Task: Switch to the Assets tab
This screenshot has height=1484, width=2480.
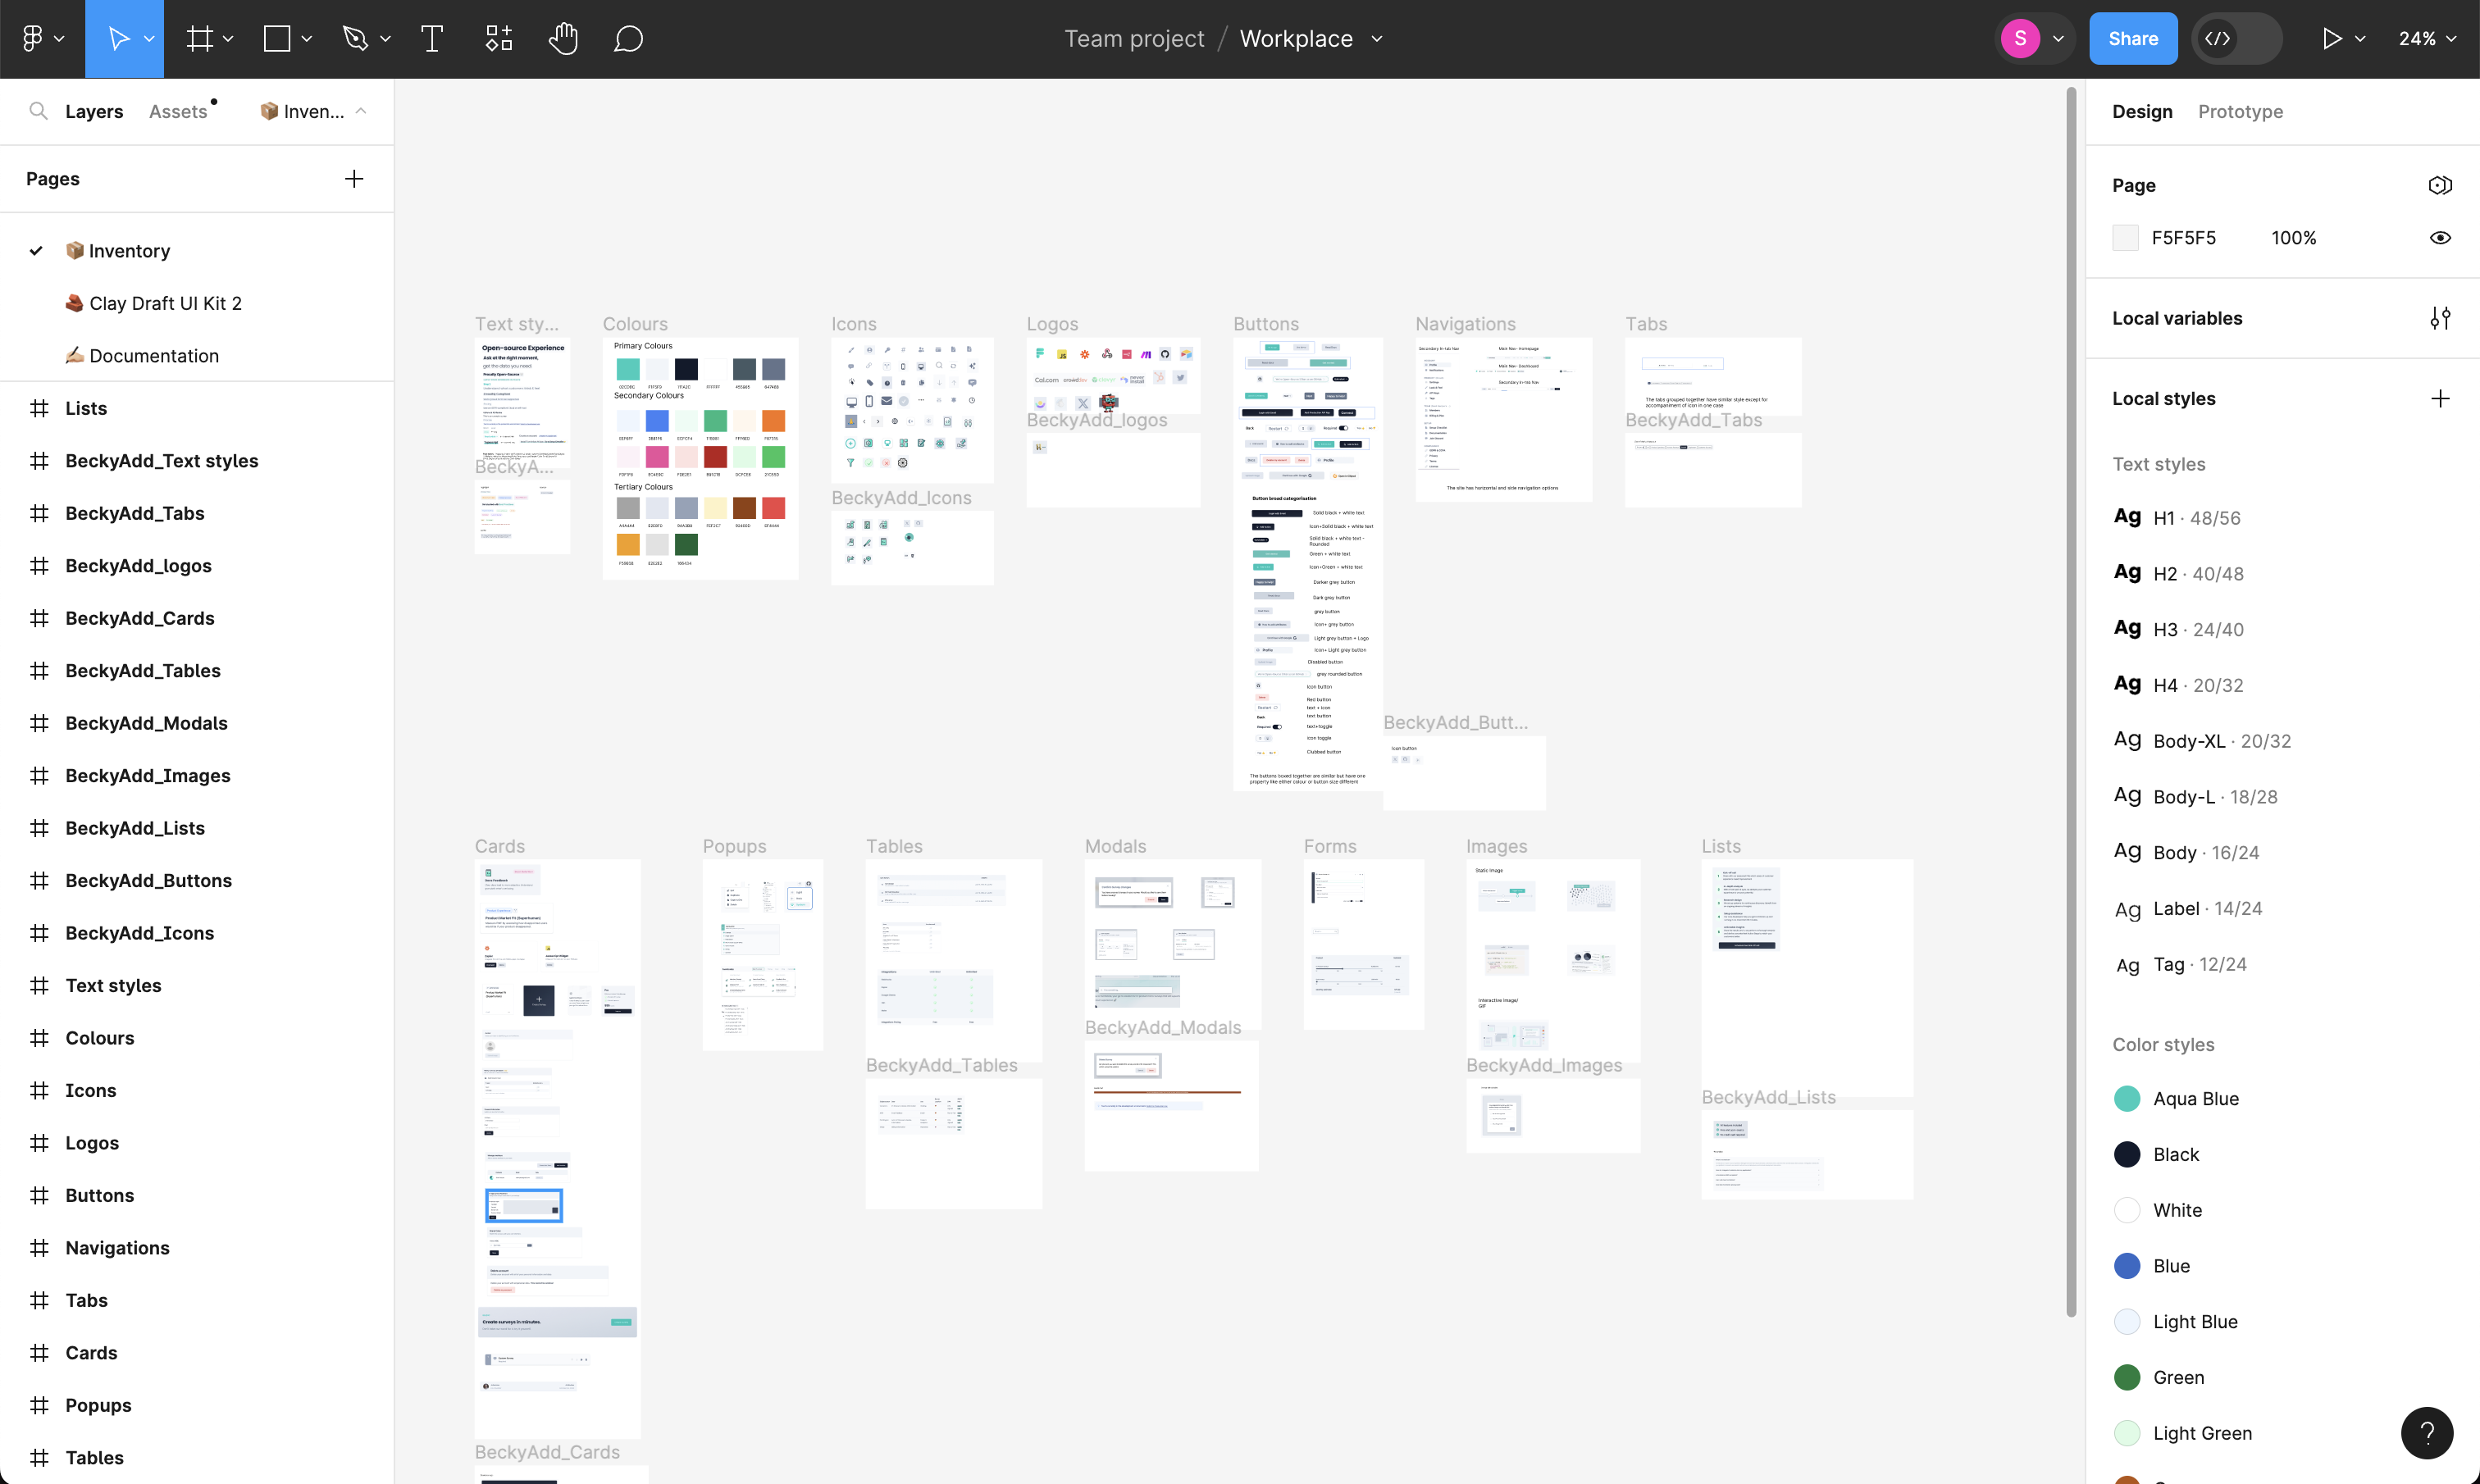Action: pos(178,111)
